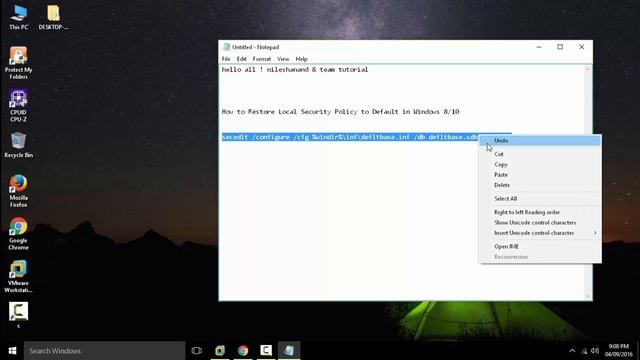The image size is (640, 360).
Task: Click the Notepad title bar icon
Action: (227, 47)
